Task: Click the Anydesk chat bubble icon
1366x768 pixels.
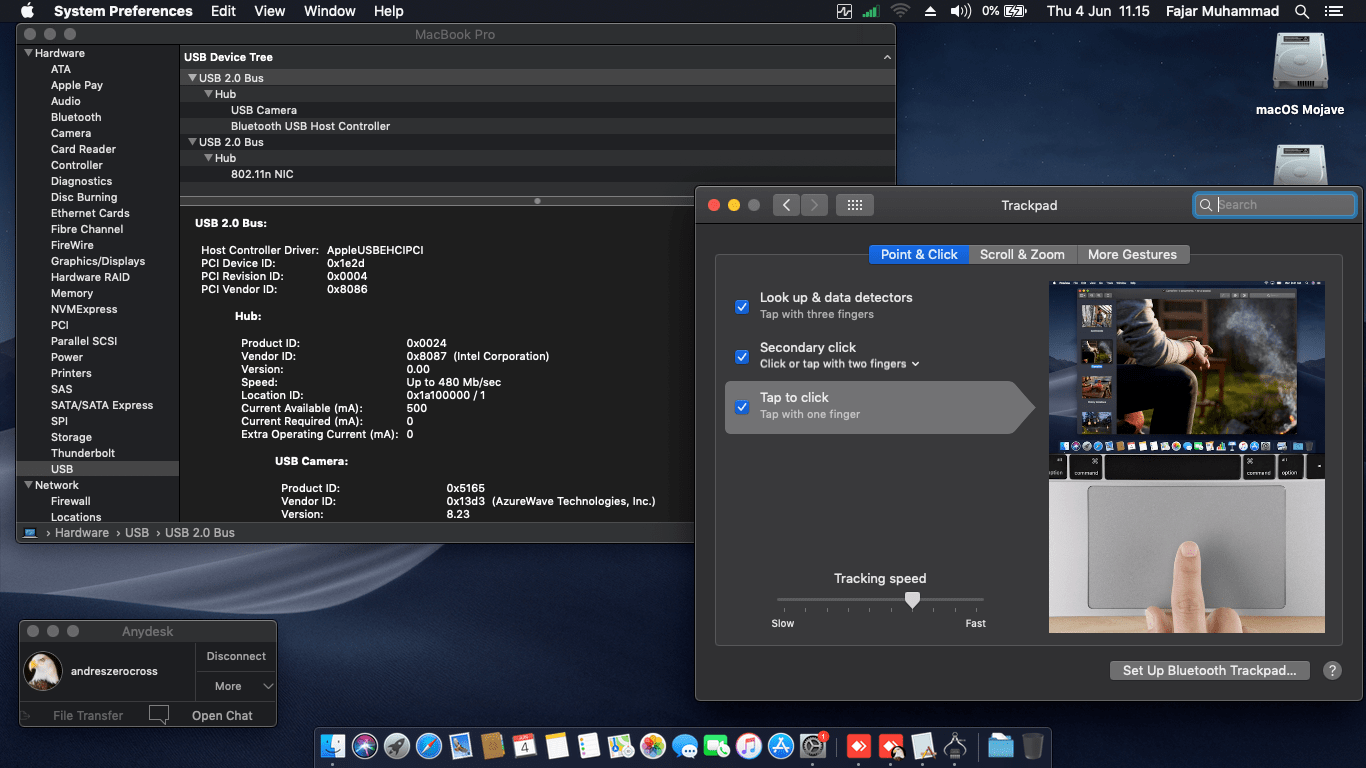Action: point(158,715)
